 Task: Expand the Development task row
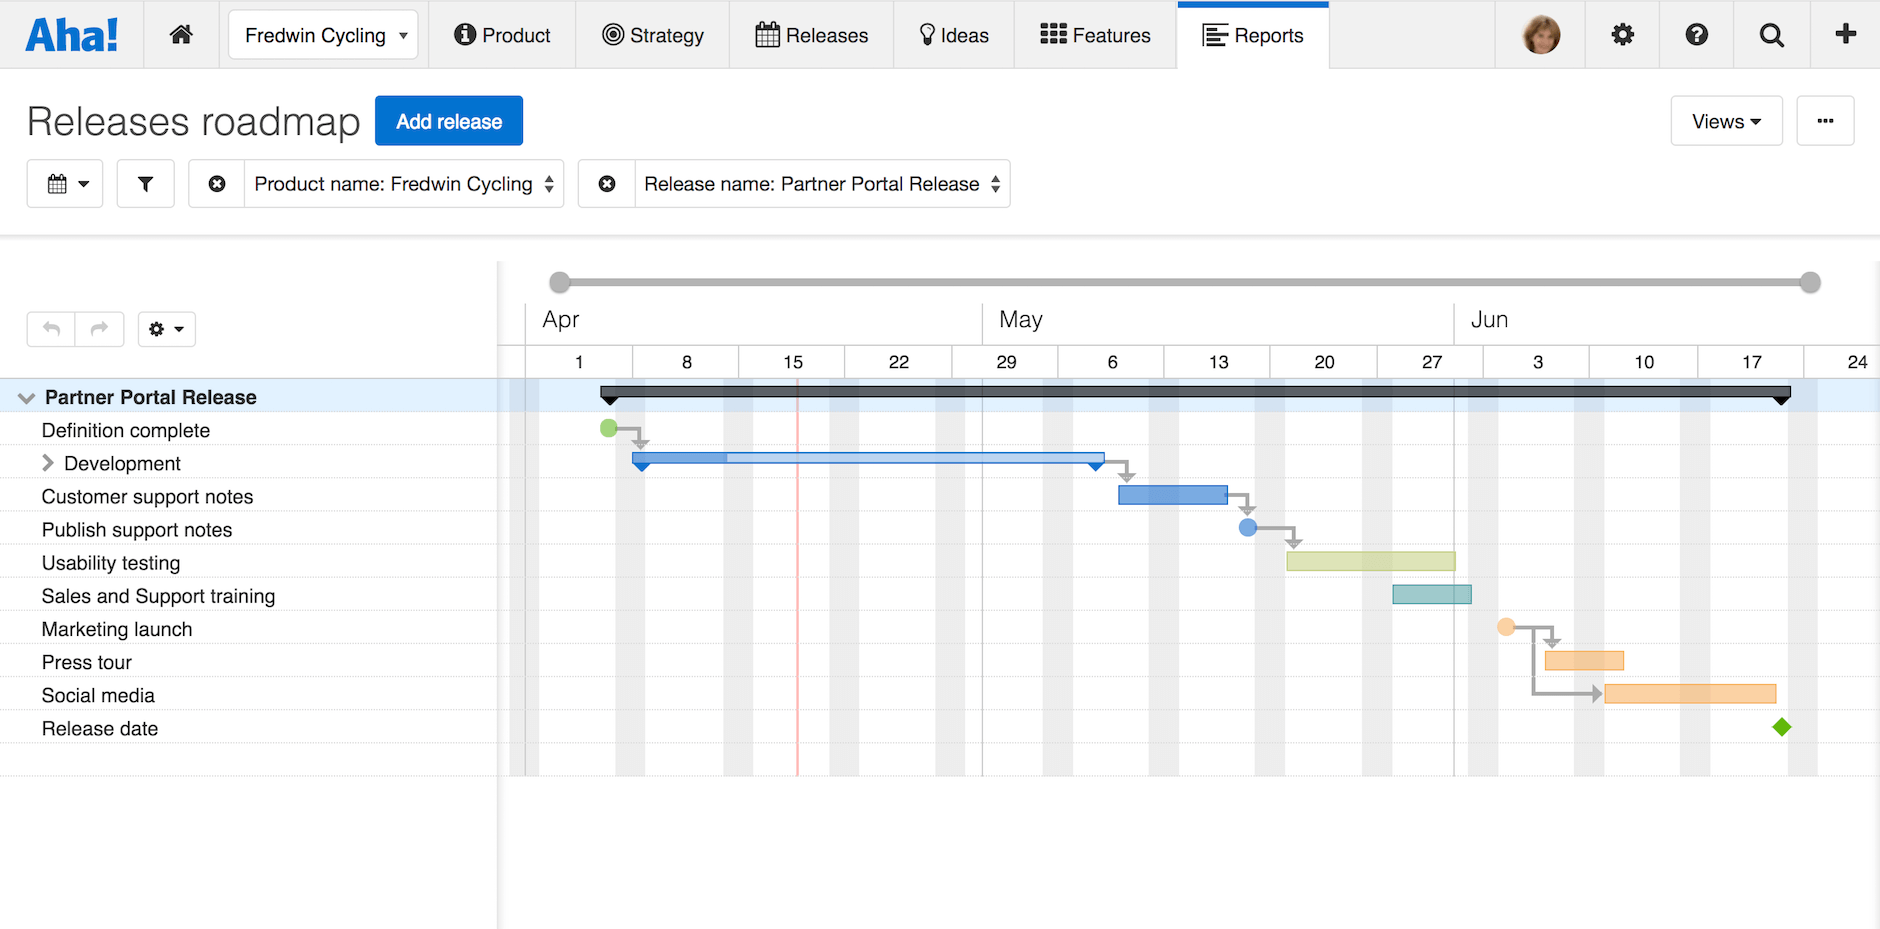pyautogui.click(x=47, y=463)
